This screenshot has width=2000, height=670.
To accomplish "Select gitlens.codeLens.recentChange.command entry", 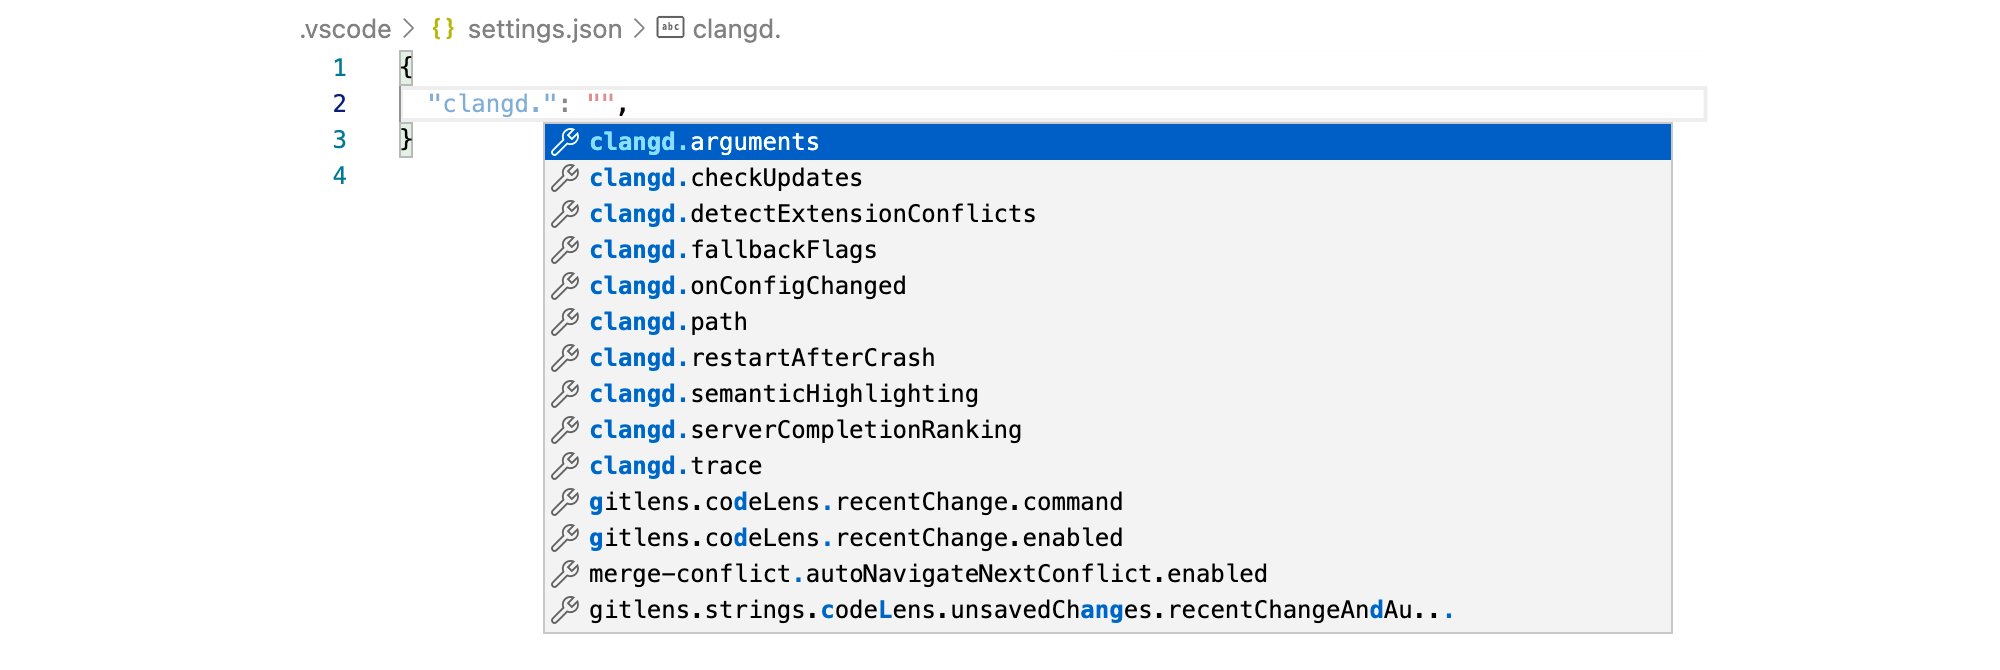I will coord(1108,502).
